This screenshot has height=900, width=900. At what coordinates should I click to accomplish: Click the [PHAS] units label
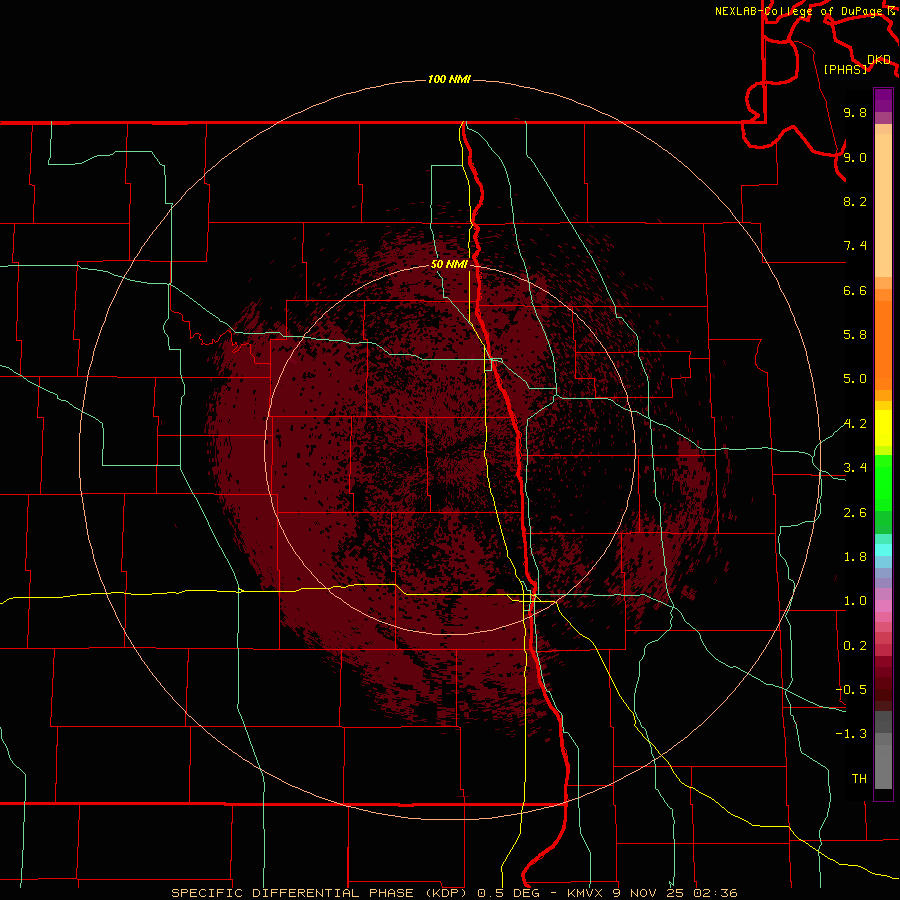pos(845,69)
